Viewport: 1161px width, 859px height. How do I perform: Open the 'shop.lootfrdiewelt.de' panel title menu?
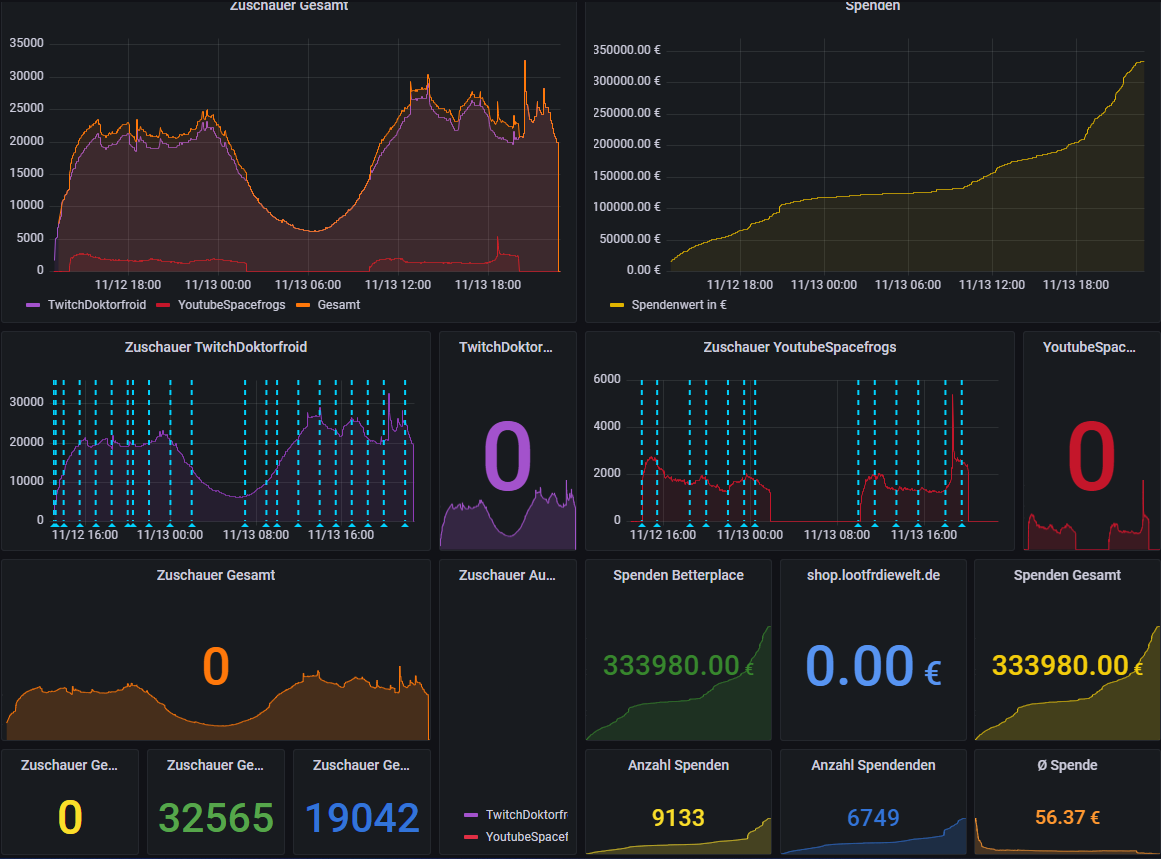[x=874, y=575]
